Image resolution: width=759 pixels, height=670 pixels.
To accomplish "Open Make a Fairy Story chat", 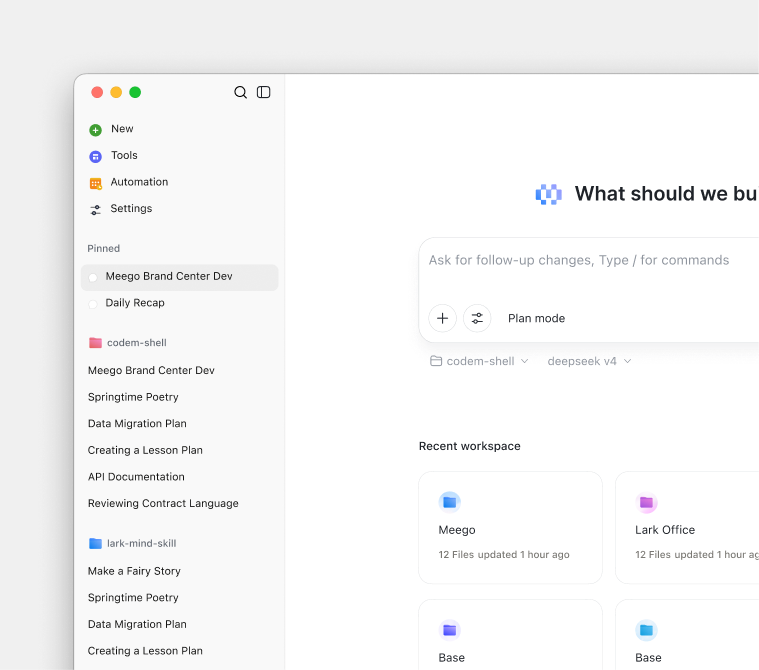I will pos(134,571).
